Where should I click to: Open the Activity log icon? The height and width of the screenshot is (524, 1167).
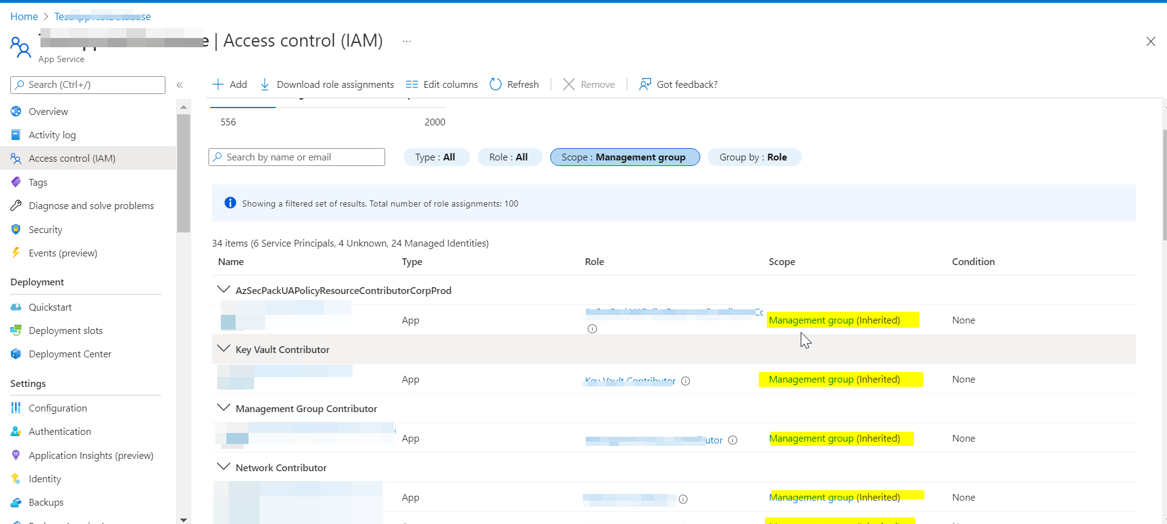coord(16,135)
